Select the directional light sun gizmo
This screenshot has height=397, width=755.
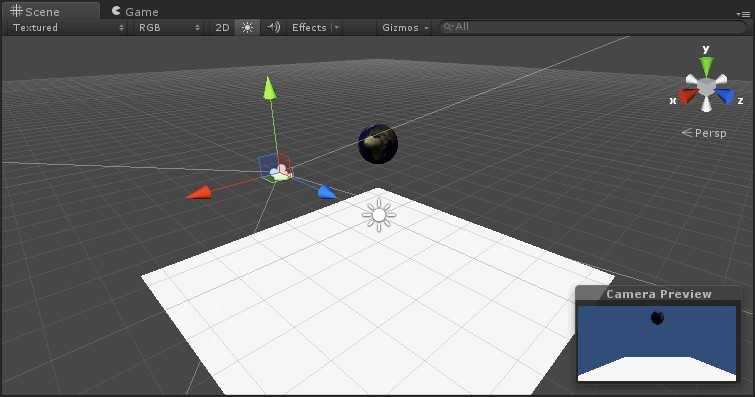(379, 215)
